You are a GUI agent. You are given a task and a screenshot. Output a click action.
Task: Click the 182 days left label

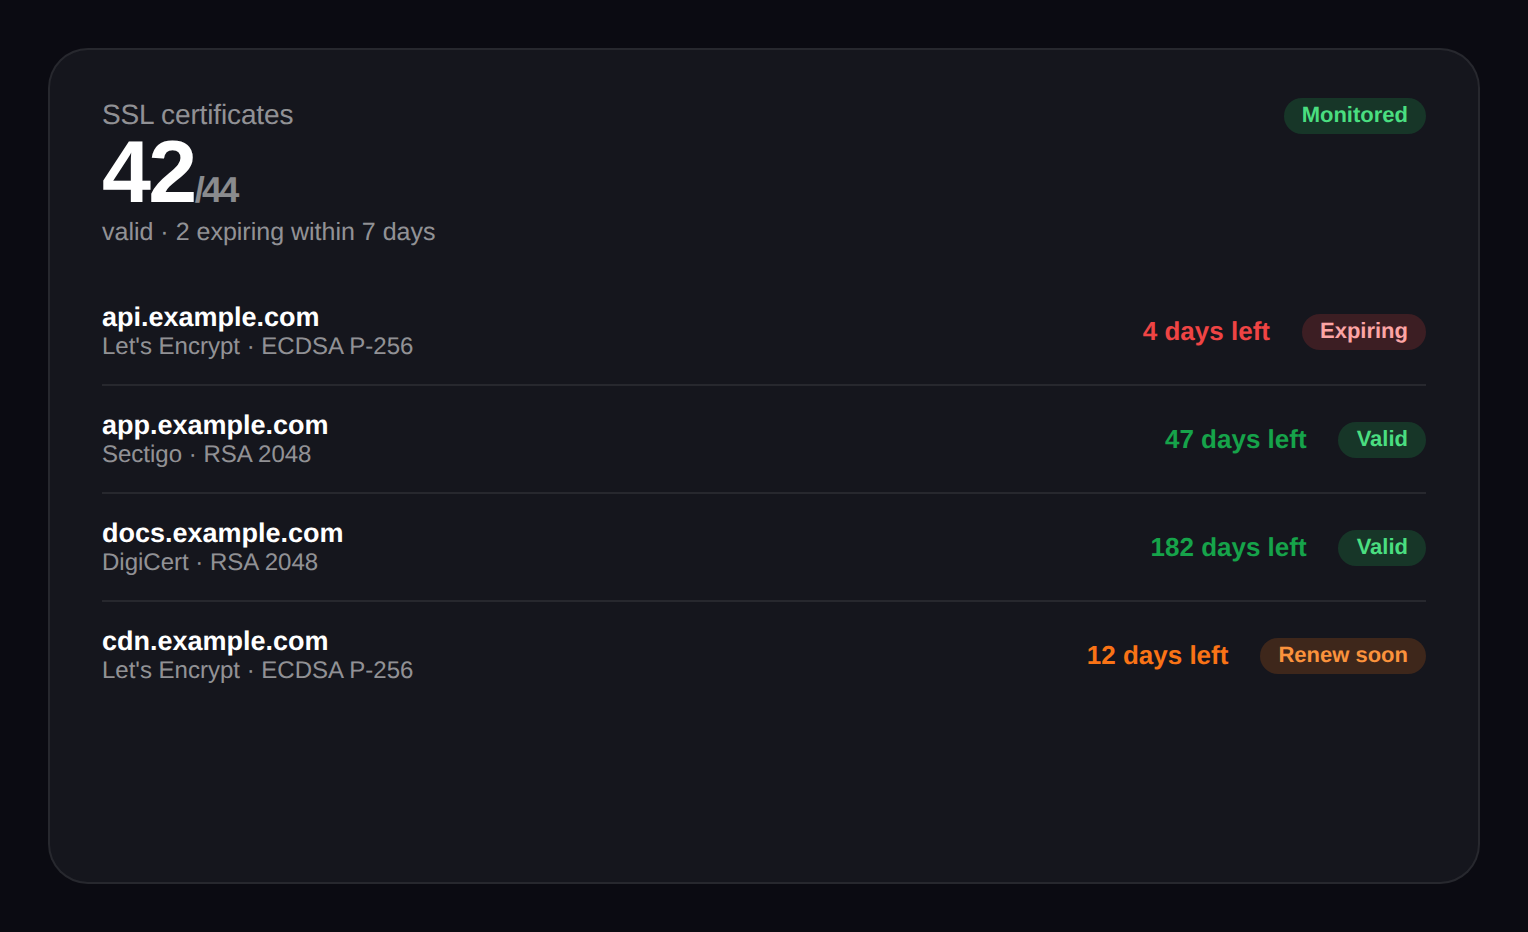(1228, 547)
